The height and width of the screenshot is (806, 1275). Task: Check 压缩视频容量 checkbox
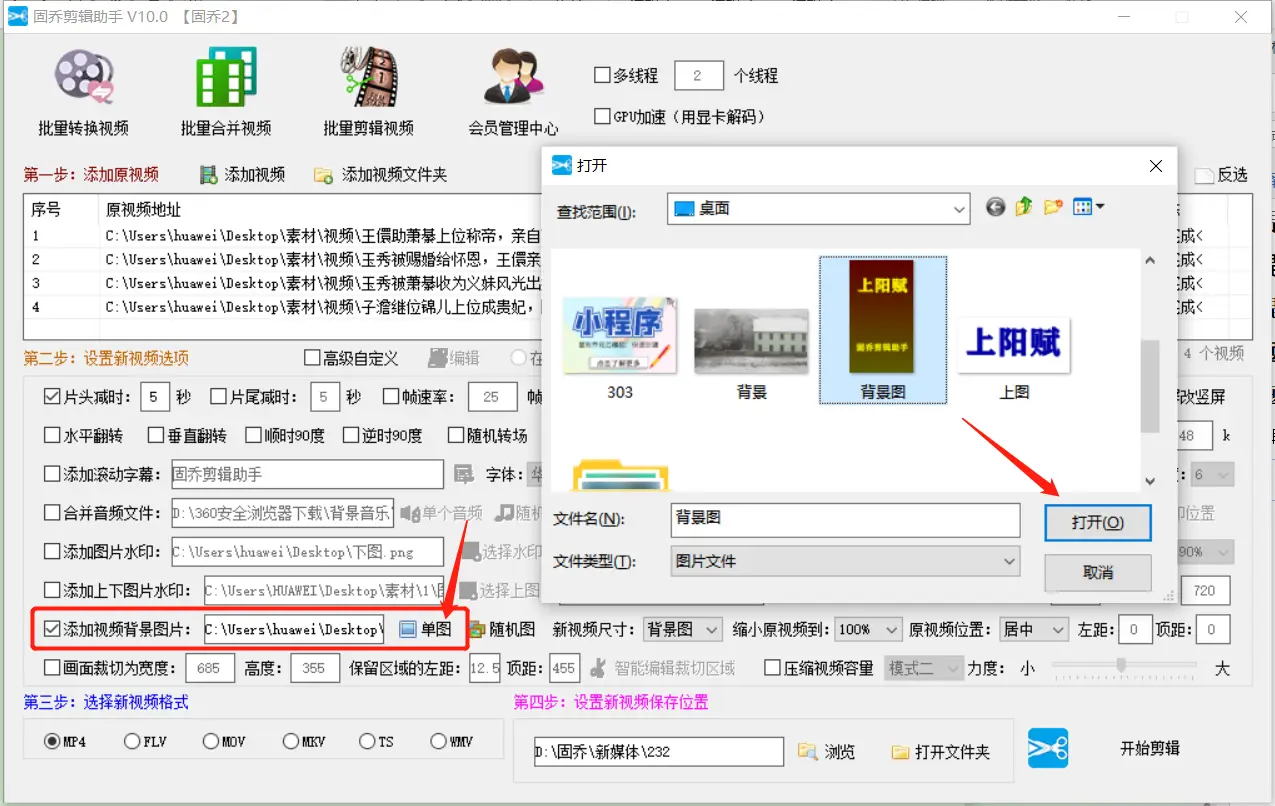[772, 668]
